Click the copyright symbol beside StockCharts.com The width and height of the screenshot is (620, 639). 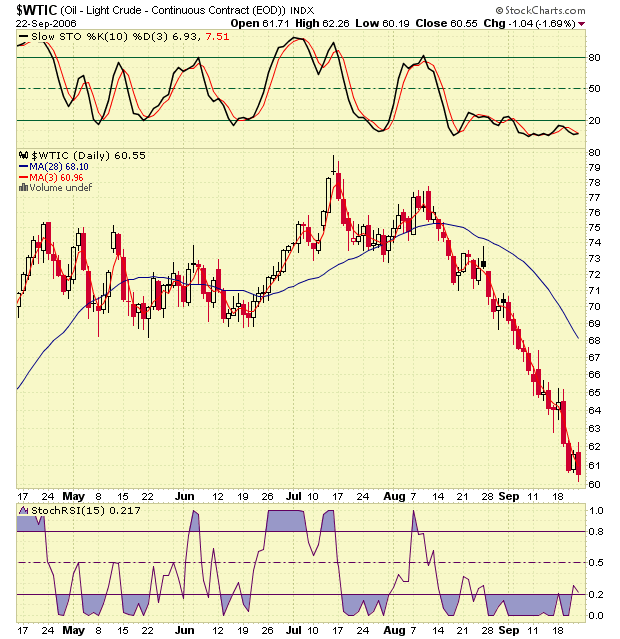[499, 10]
